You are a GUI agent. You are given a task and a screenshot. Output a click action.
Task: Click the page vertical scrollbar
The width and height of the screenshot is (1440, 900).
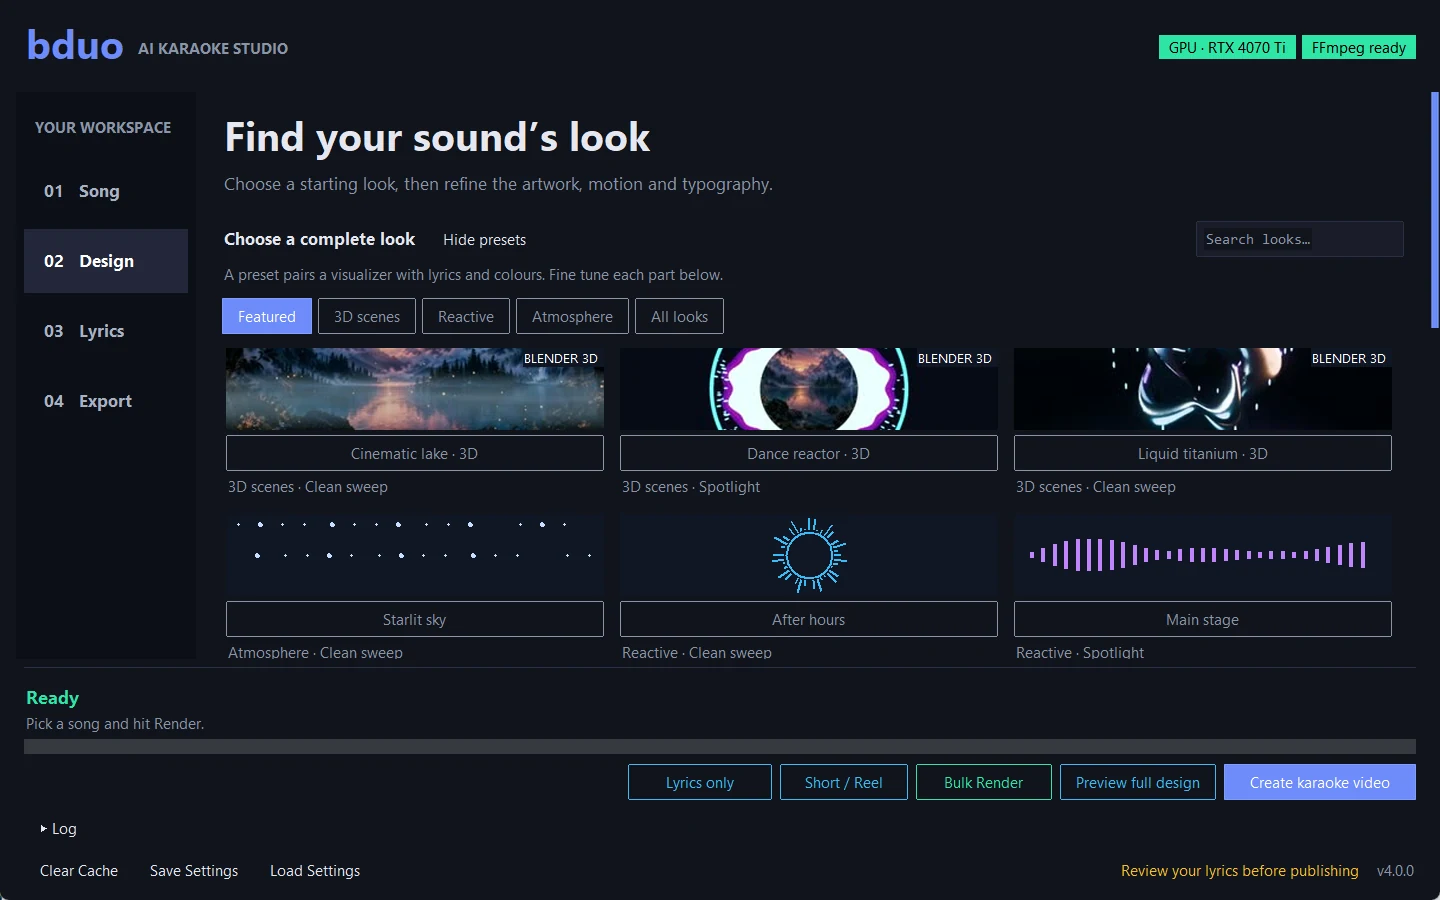click(1435, 210)
